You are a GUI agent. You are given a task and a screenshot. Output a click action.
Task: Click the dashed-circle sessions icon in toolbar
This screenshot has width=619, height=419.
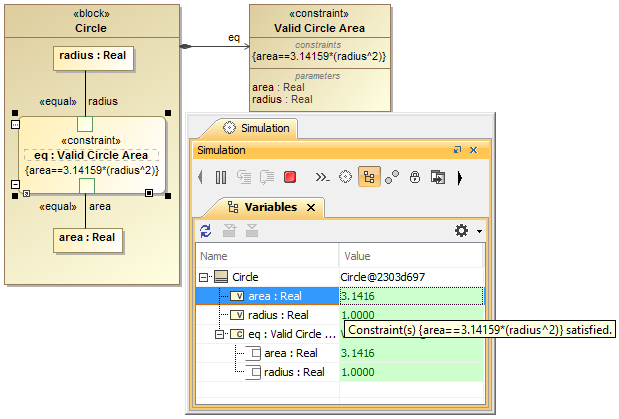(346, 177)
